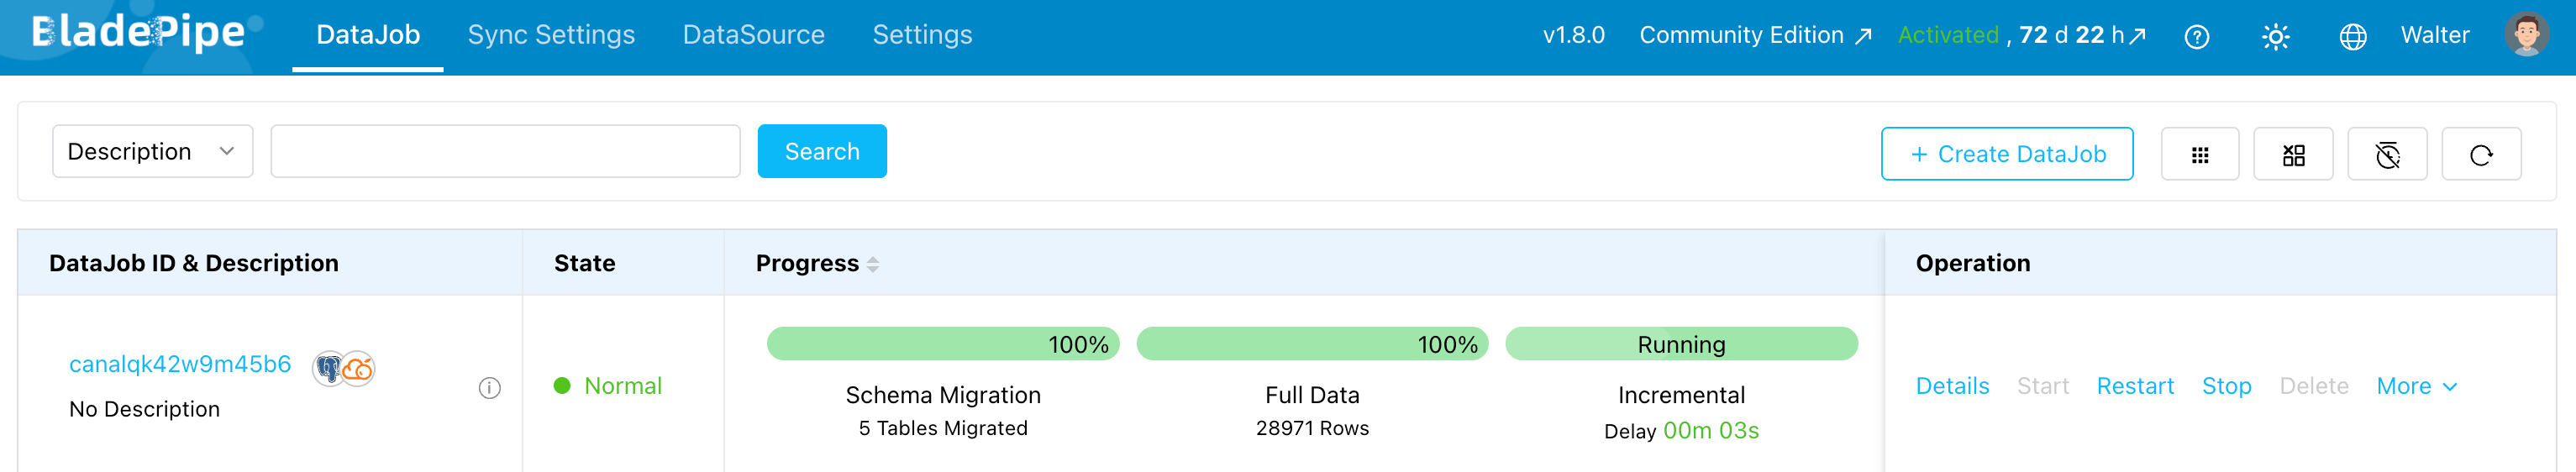Sort by the Progress column arrows
This screenshot has height=472, width=2576.
(x=873, y=264)
